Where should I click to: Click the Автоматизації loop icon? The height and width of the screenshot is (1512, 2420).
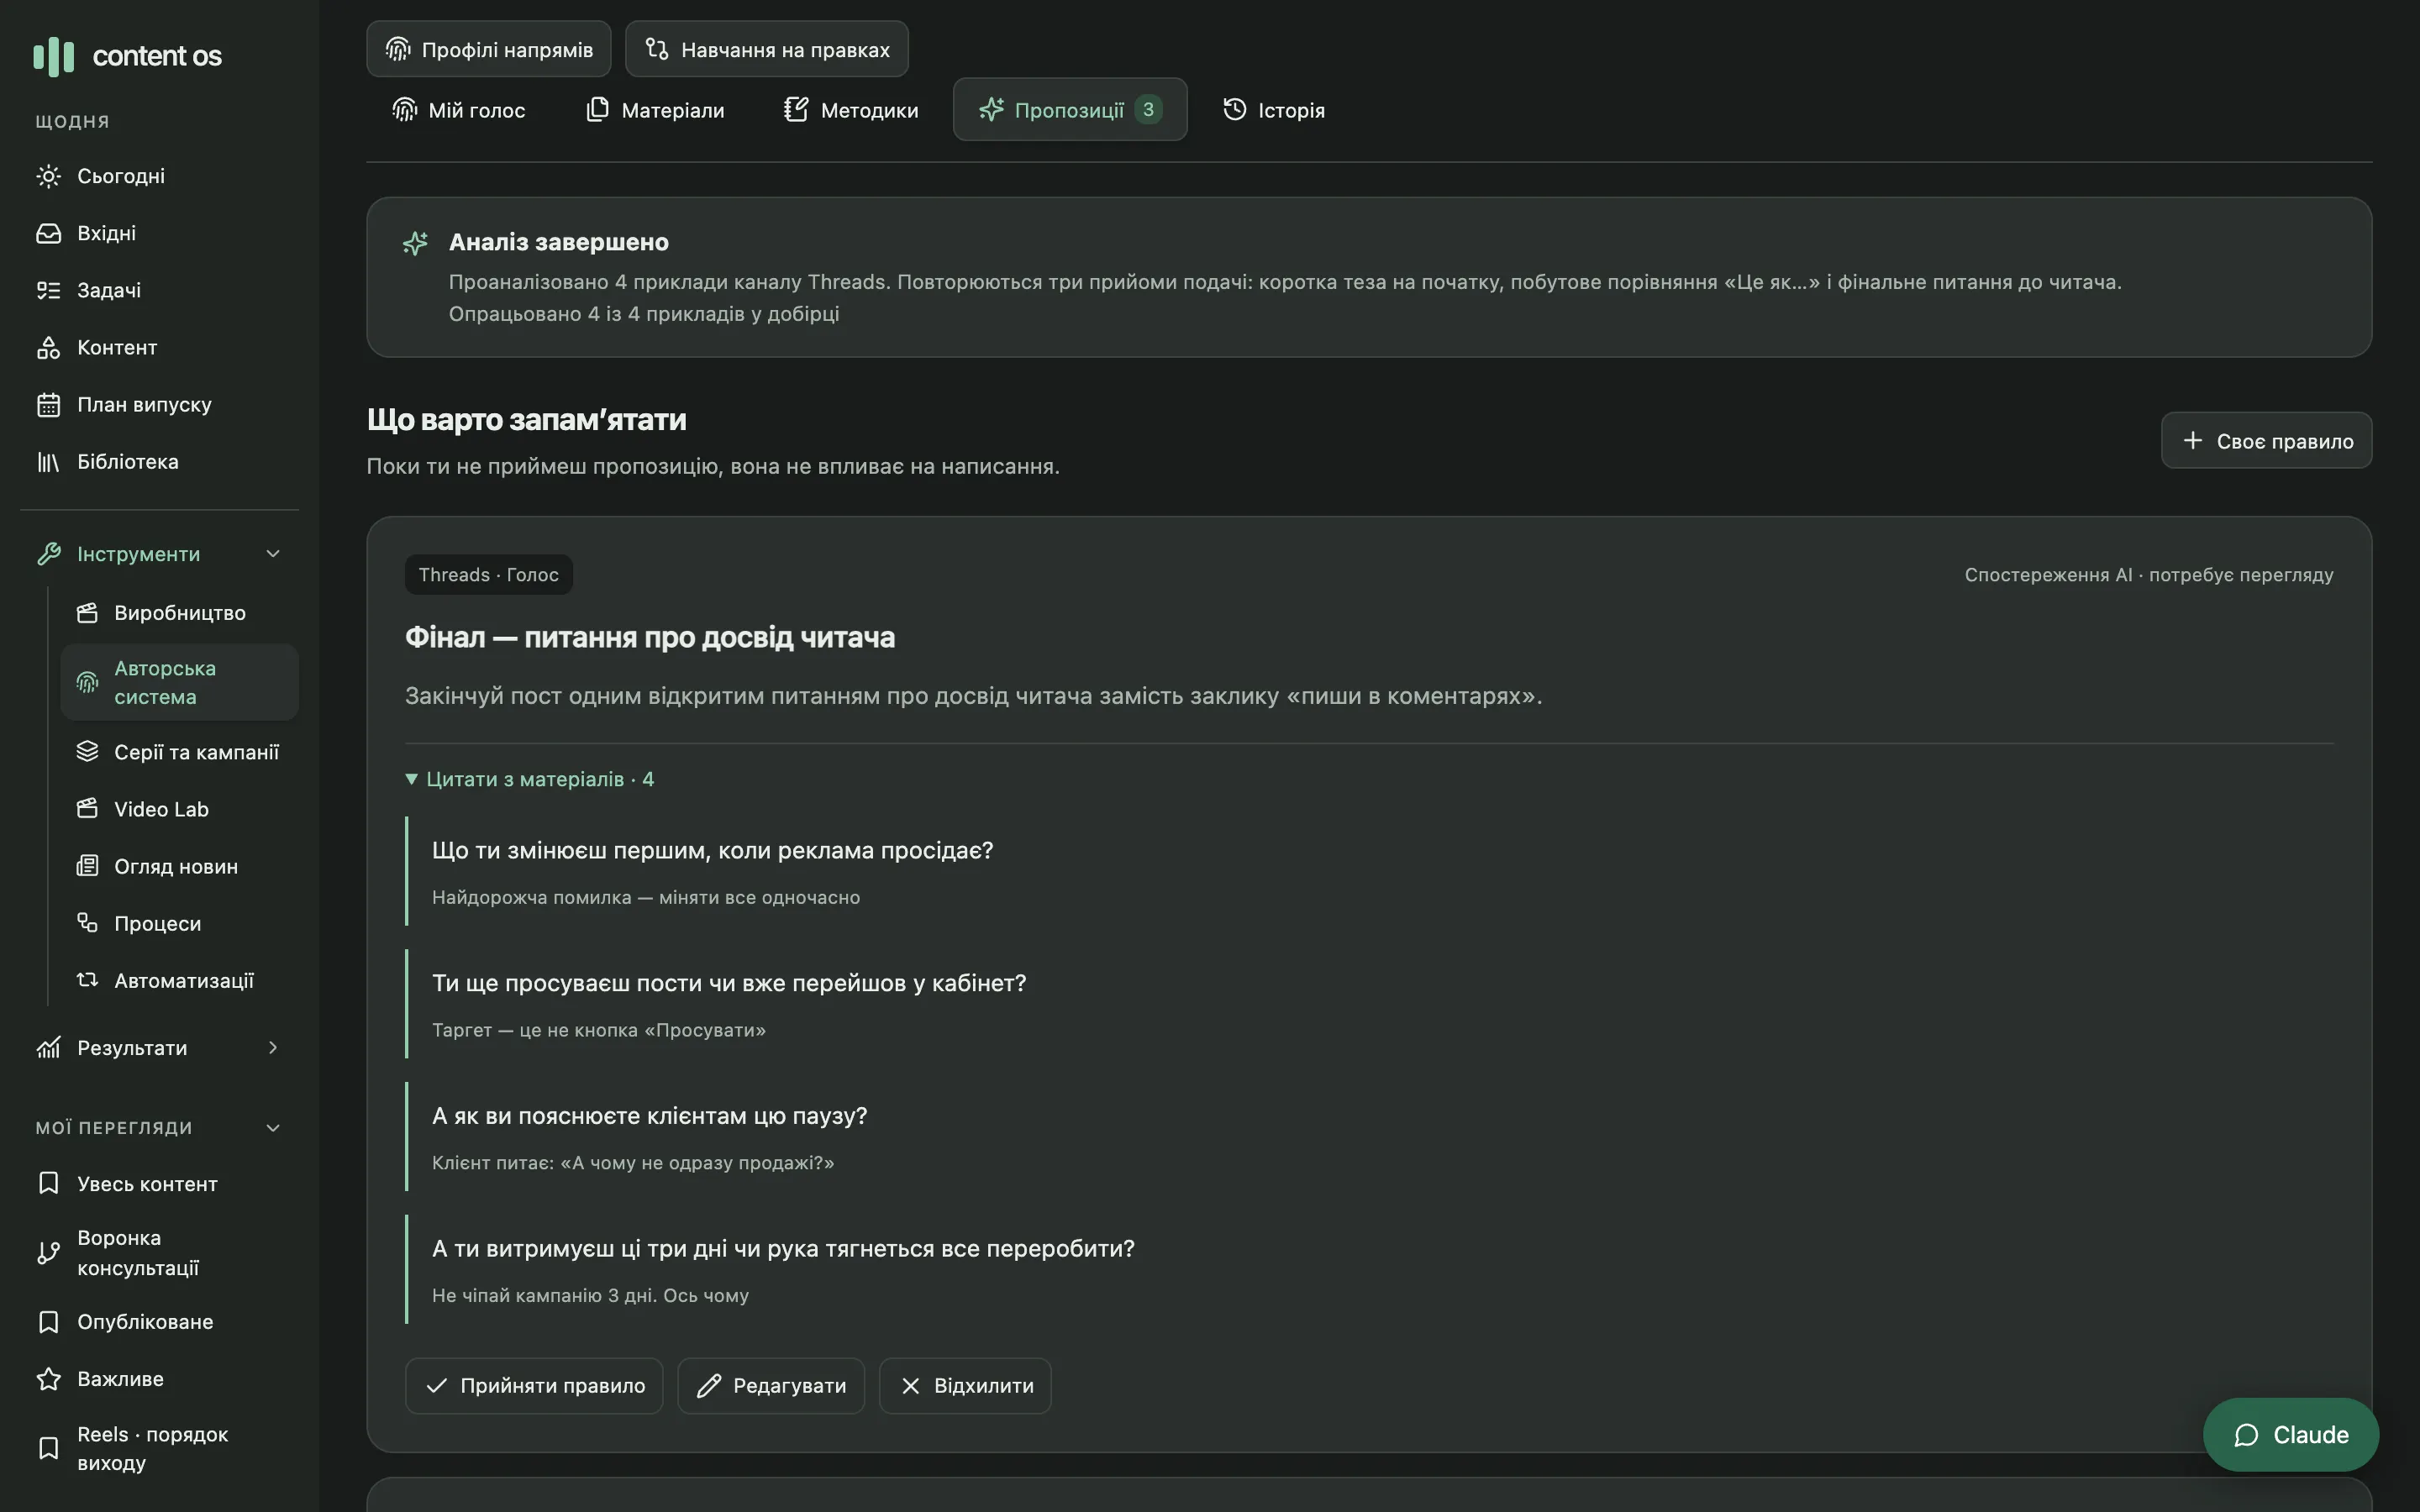[87, 979]
